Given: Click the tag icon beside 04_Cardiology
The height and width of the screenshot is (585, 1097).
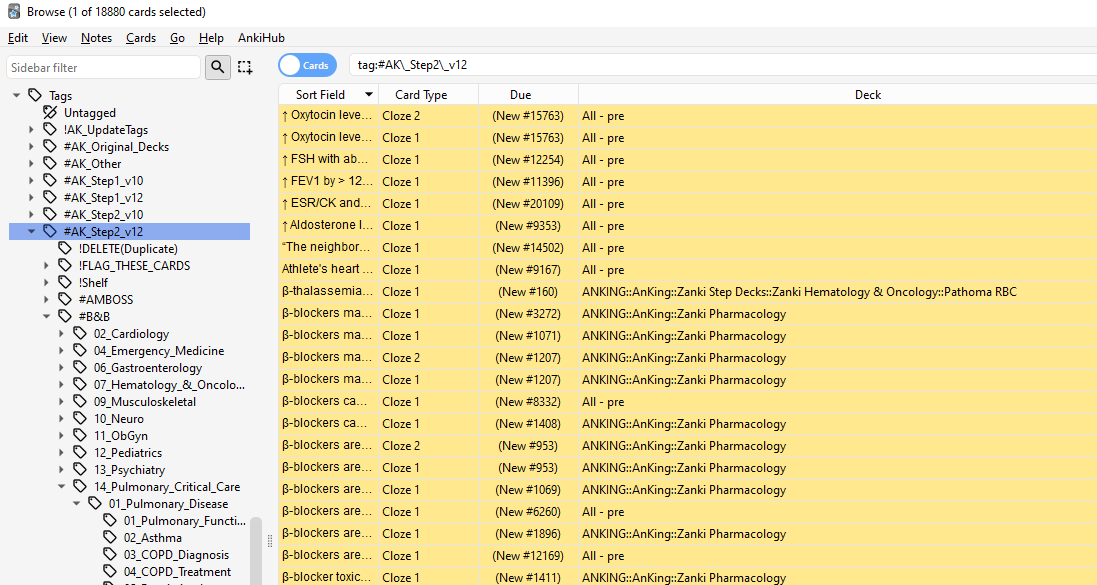Looking at the screenshot, I should pos(80,334).
